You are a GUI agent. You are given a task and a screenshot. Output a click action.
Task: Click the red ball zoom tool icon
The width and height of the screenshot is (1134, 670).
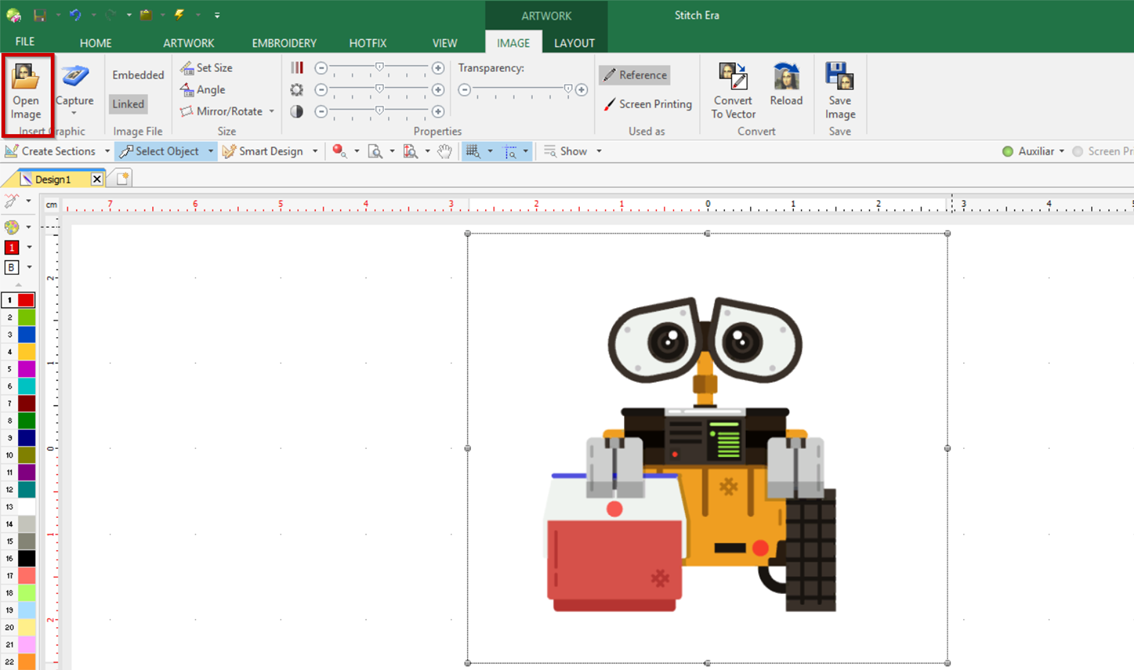339,151
